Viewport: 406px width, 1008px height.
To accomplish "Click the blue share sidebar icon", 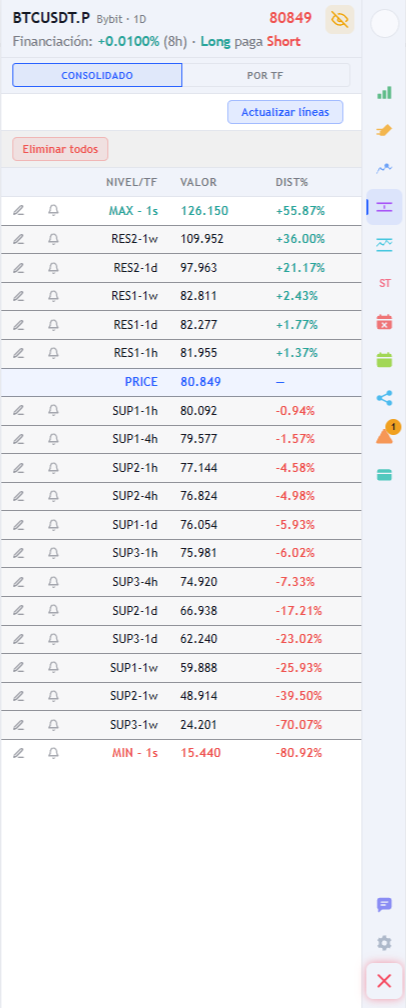I will point(384,398).
